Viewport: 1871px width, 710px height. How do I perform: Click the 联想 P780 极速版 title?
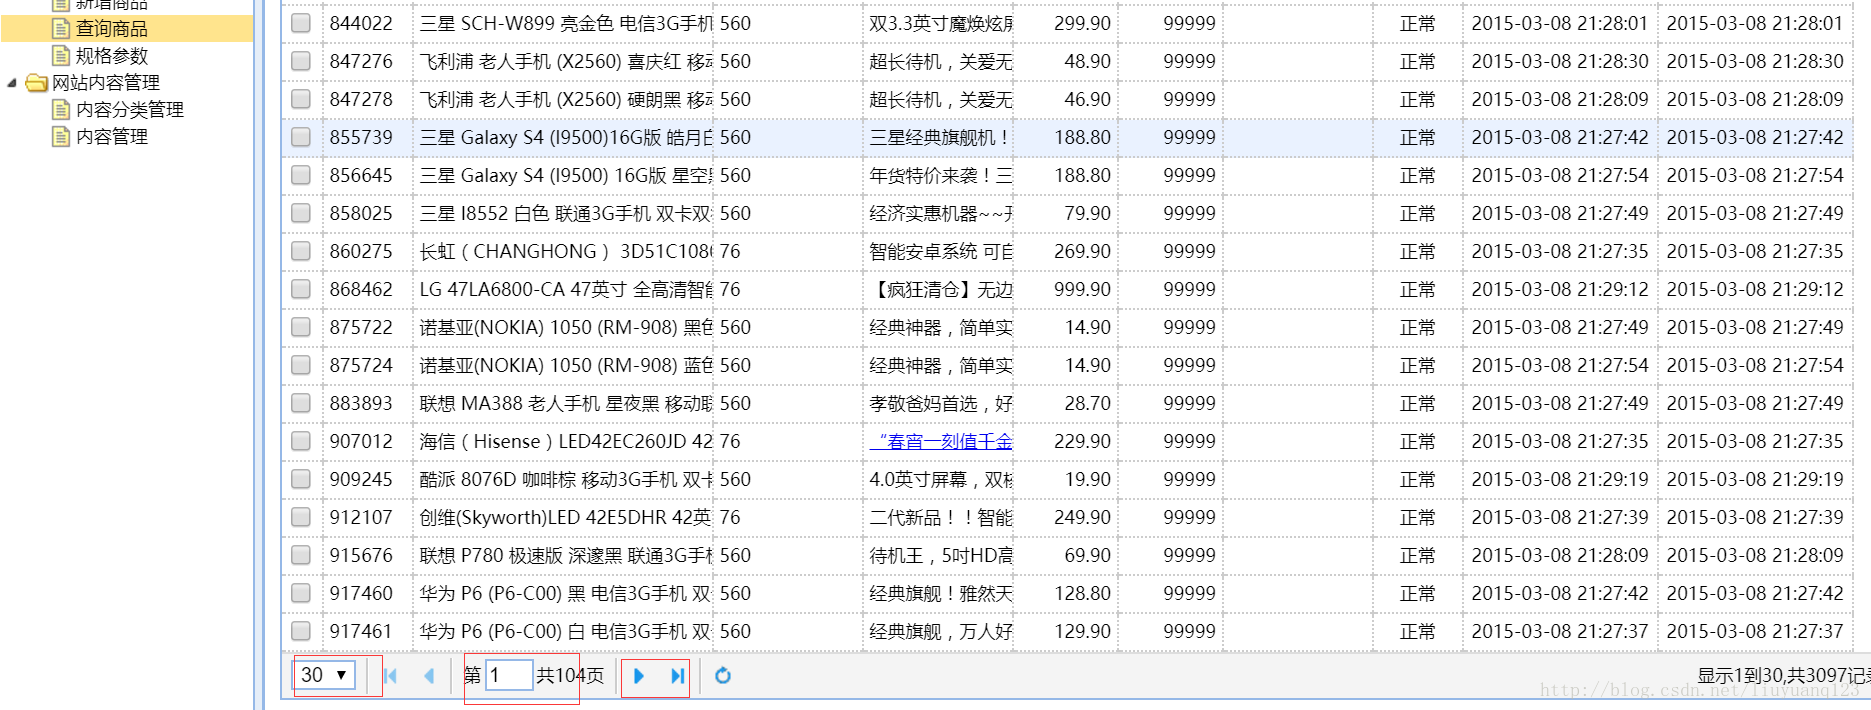click(x=566, y=555)
